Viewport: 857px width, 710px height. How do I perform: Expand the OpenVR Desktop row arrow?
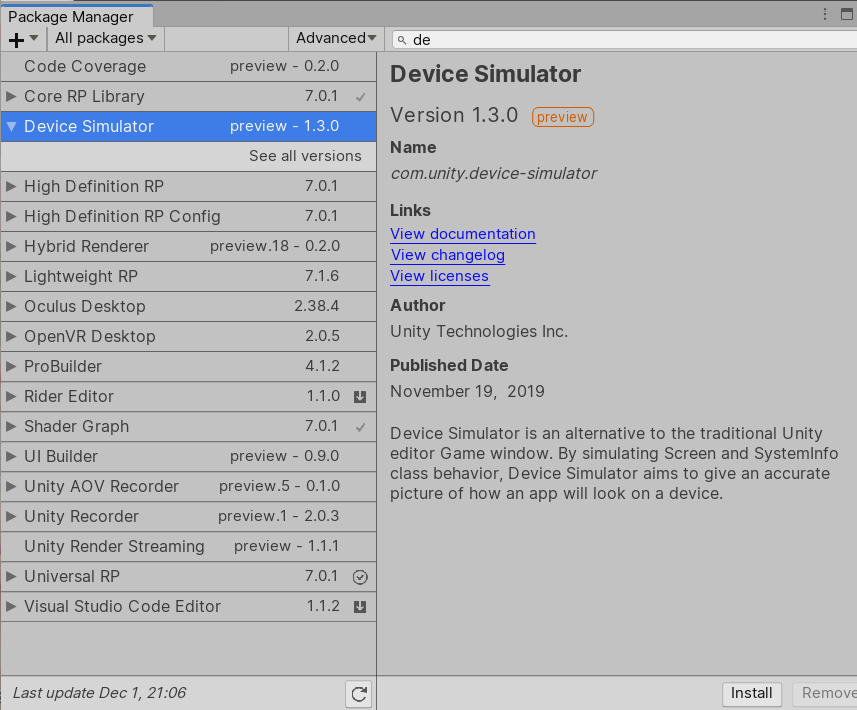(11, 337)
